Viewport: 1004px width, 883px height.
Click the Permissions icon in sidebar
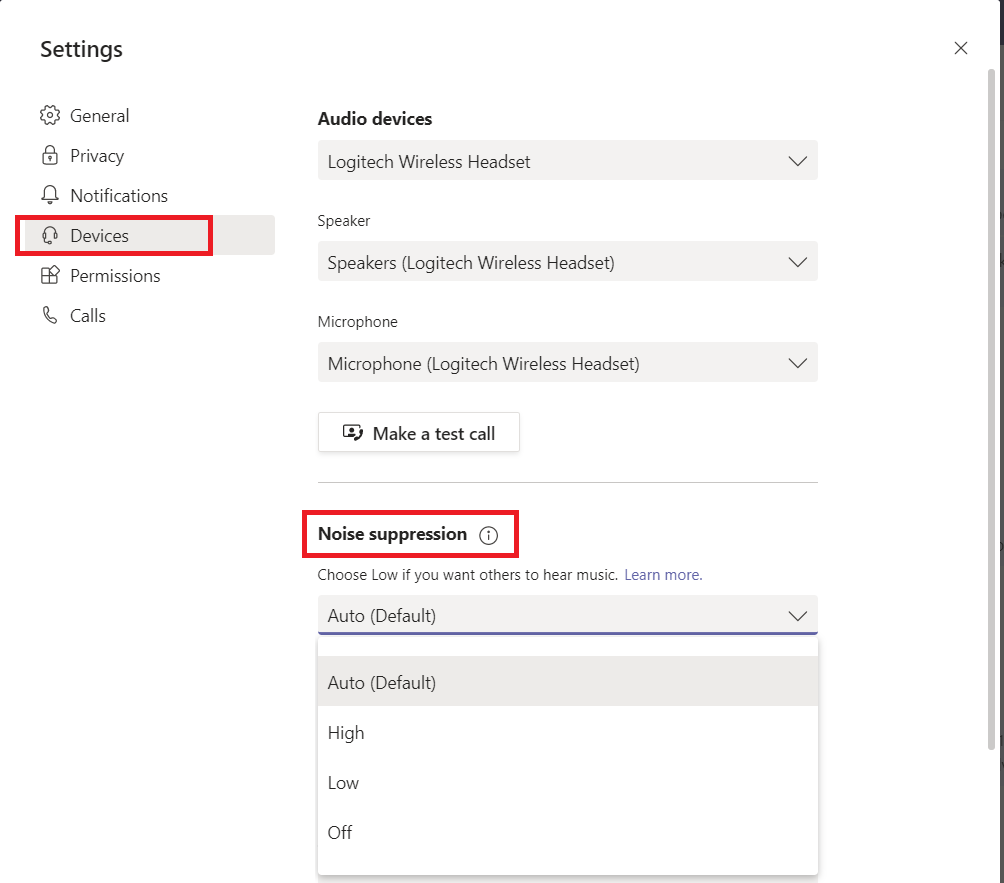coord(50,276)
